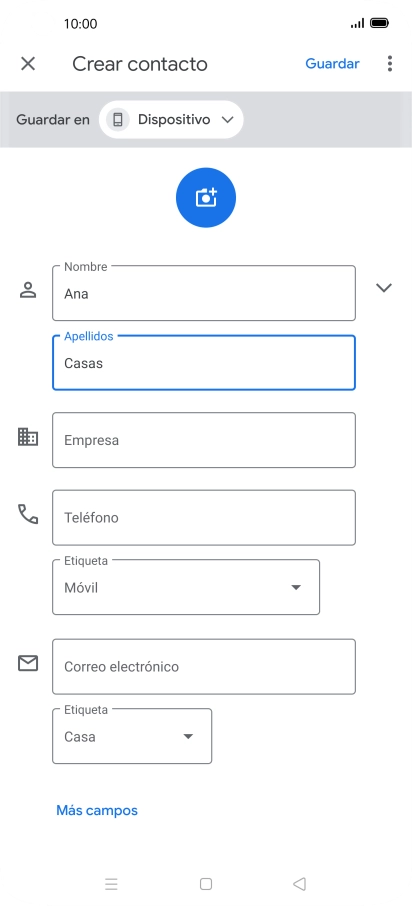This screenshot has height=906, width=412.
Task: Focus the Nombre field containing Ana
Action: pyautogui.click(x=204, y=293)
